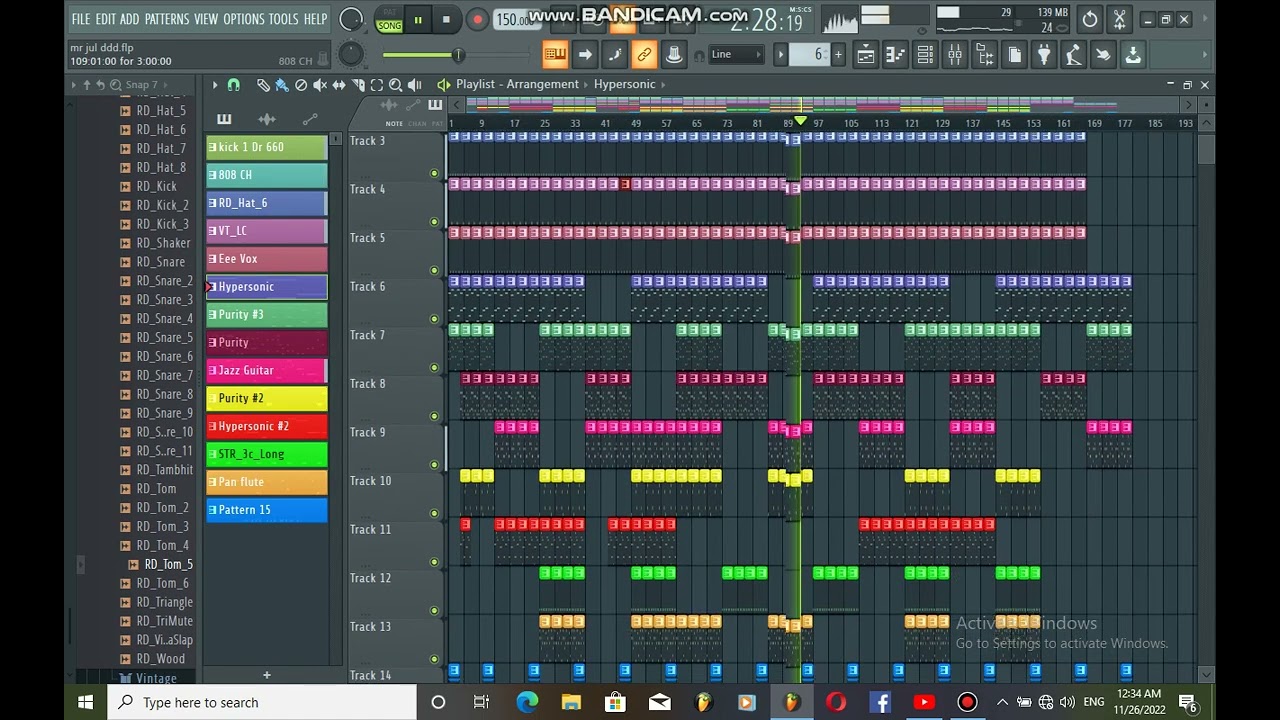Select the Slip tool in Playlist toolbar
Viewport: 1280px width, 720px height.
click(x=339, y=85)
